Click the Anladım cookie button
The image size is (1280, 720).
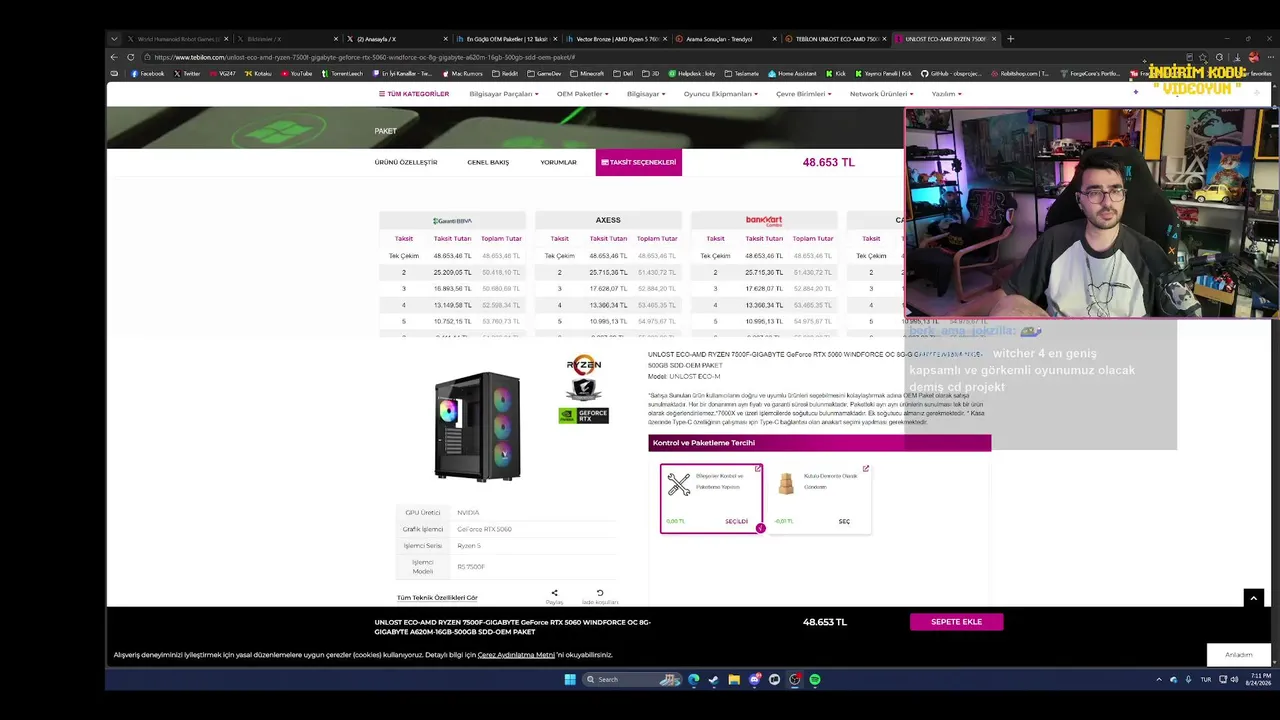pyautogui.click(x=1238, y=655)
